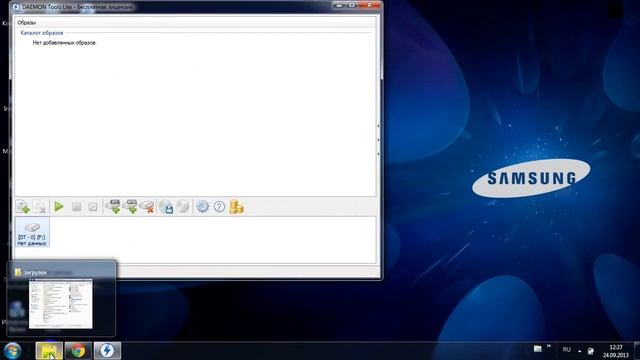Image resolution: width=640 pixels, height=360 pixels.
Task: Select the [DT - 0] (F:) virtual drive
Action: (32, 232)
